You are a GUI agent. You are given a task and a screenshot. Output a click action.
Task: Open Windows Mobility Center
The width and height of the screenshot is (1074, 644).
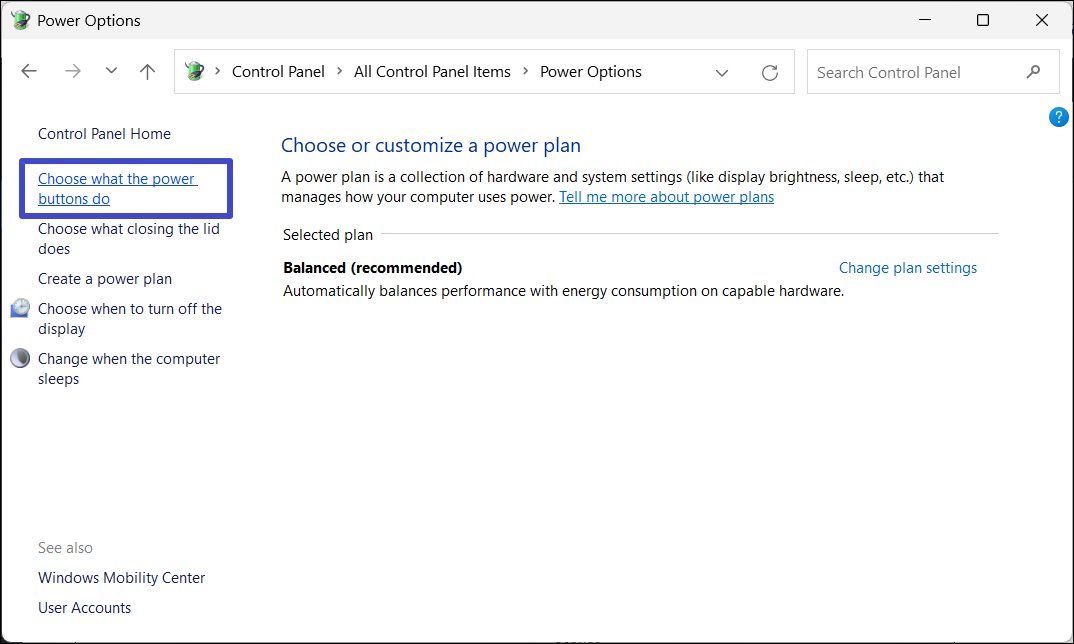[x=121, y=578]
